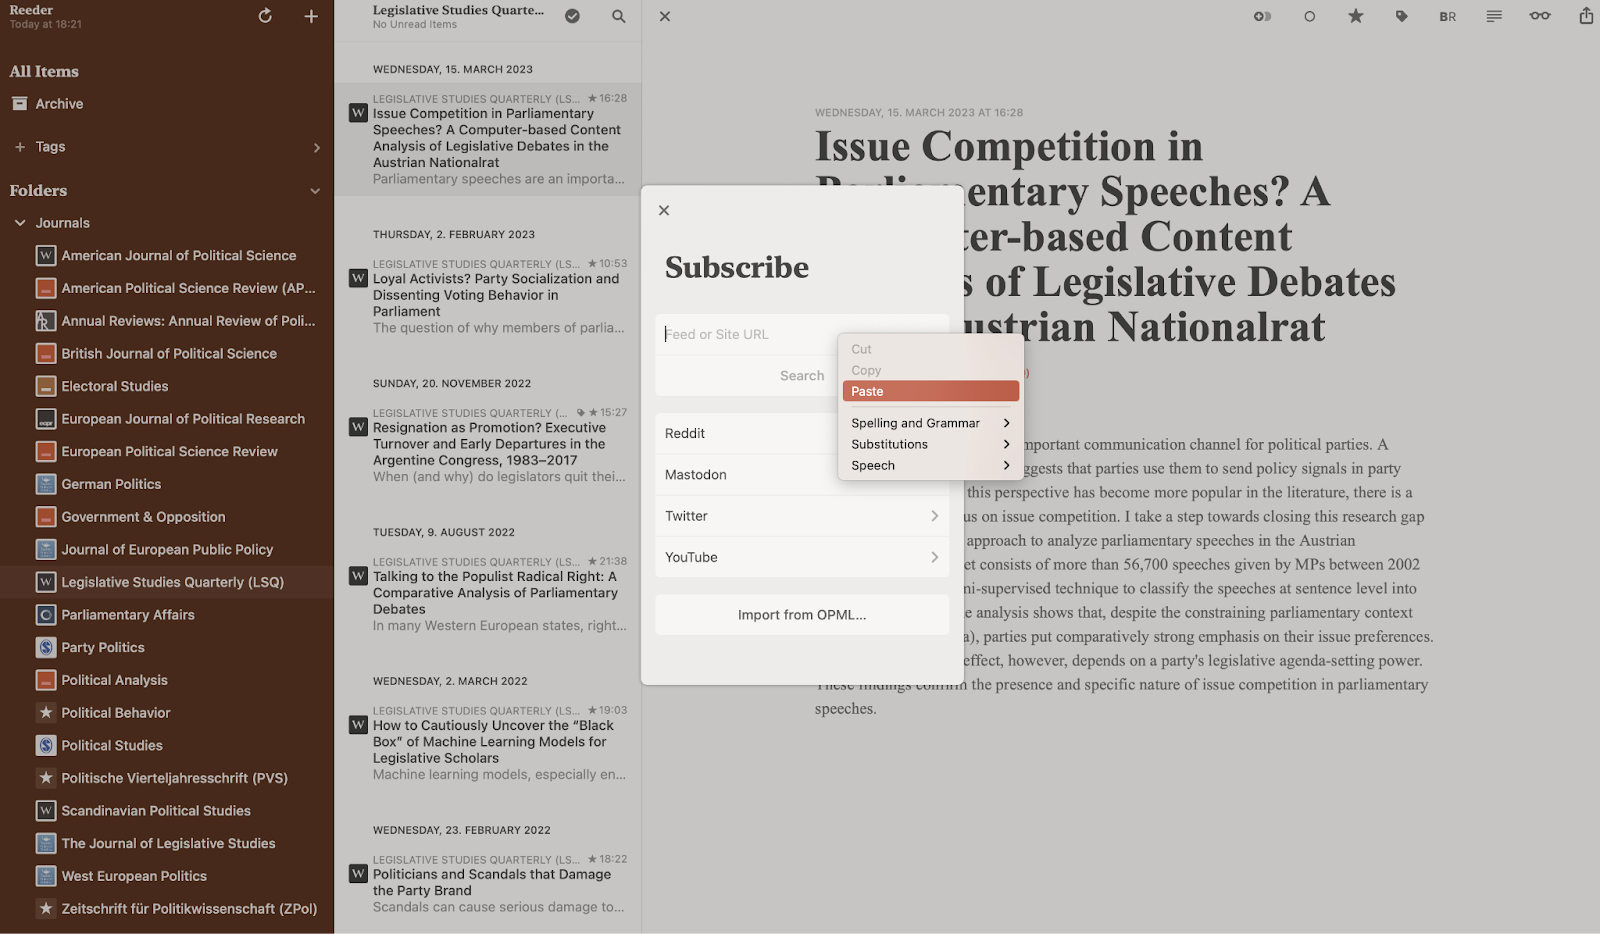Open the Substitutions submenu
Screen dimensions: 1600x934
tap(931, 444)
